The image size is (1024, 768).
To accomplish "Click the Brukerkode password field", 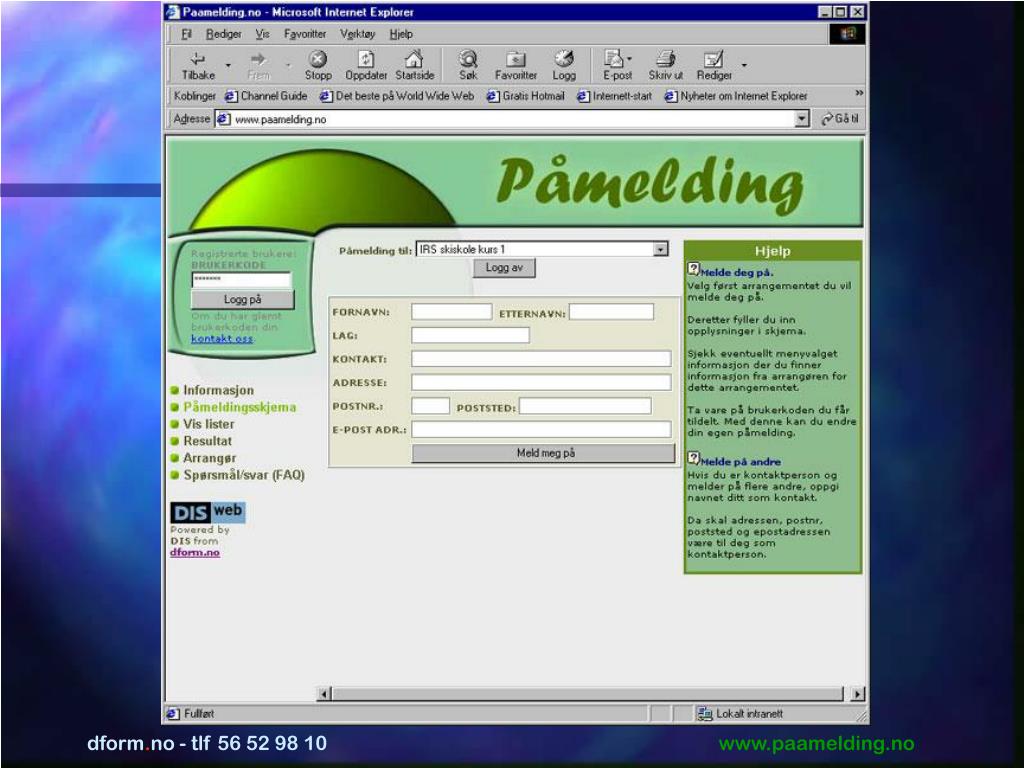I will (241, 280).
